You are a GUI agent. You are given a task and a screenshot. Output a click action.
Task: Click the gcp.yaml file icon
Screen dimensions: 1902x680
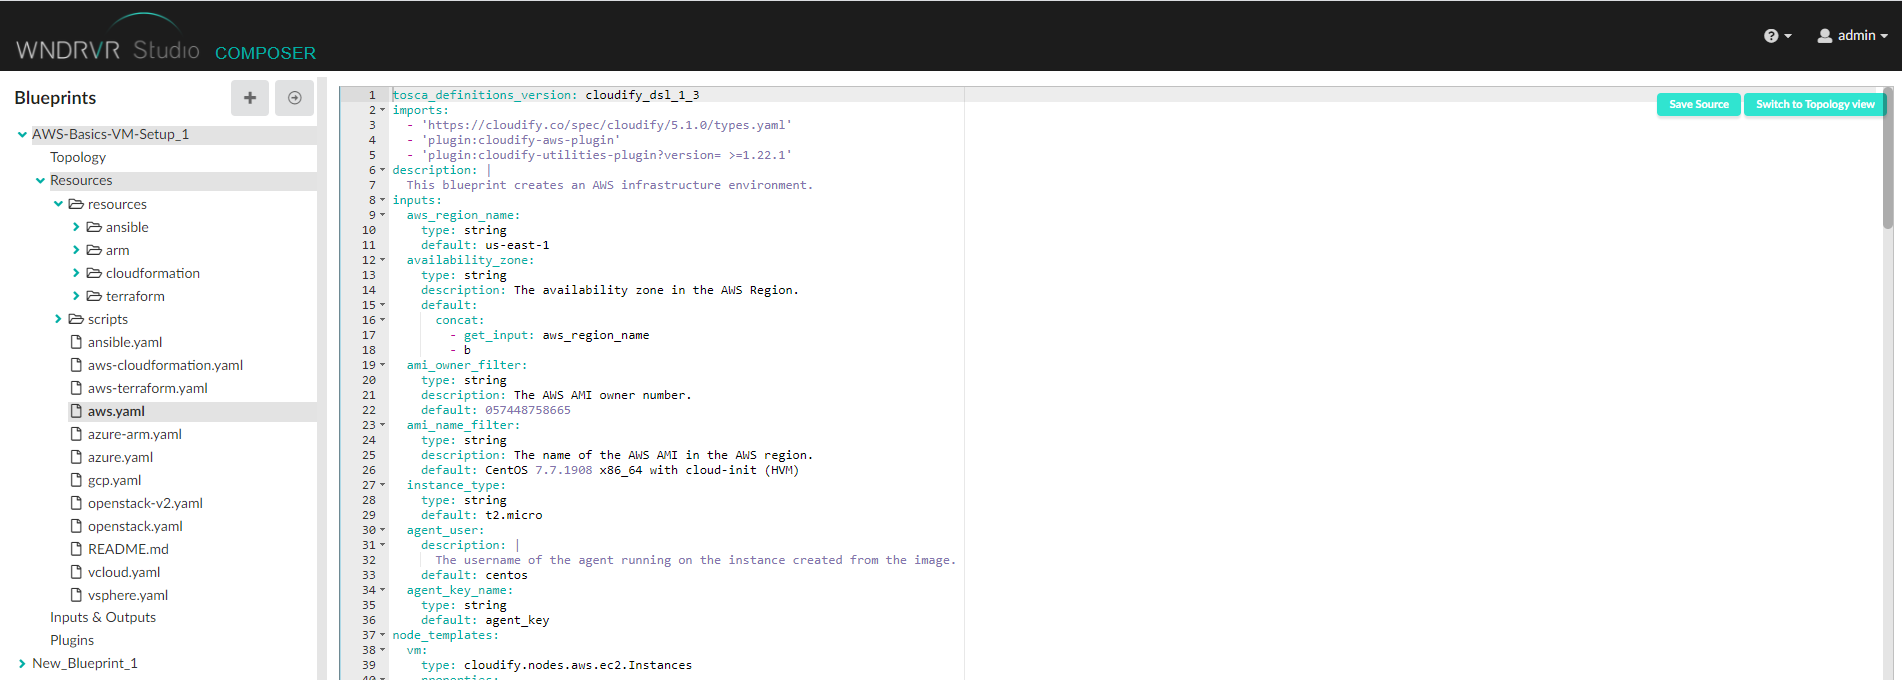[x=76, y=480]
